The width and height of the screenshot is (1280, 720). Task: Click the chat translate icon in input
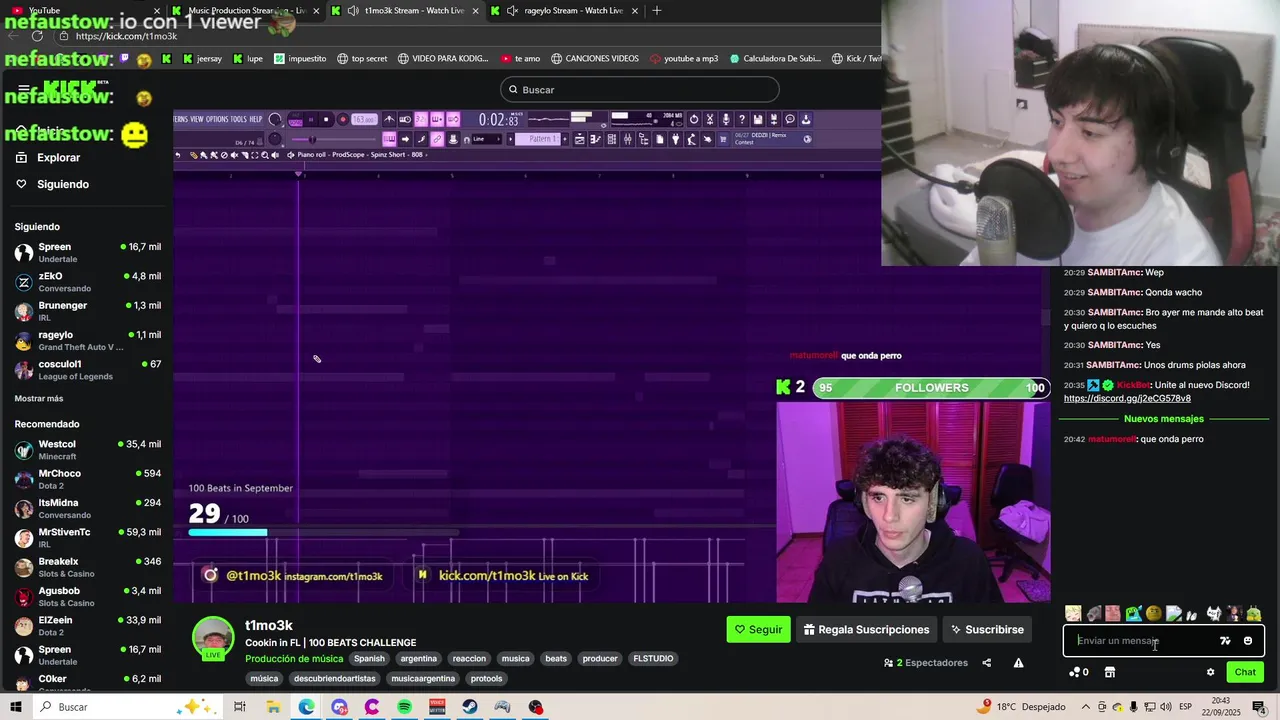[x=1225, y=641]
